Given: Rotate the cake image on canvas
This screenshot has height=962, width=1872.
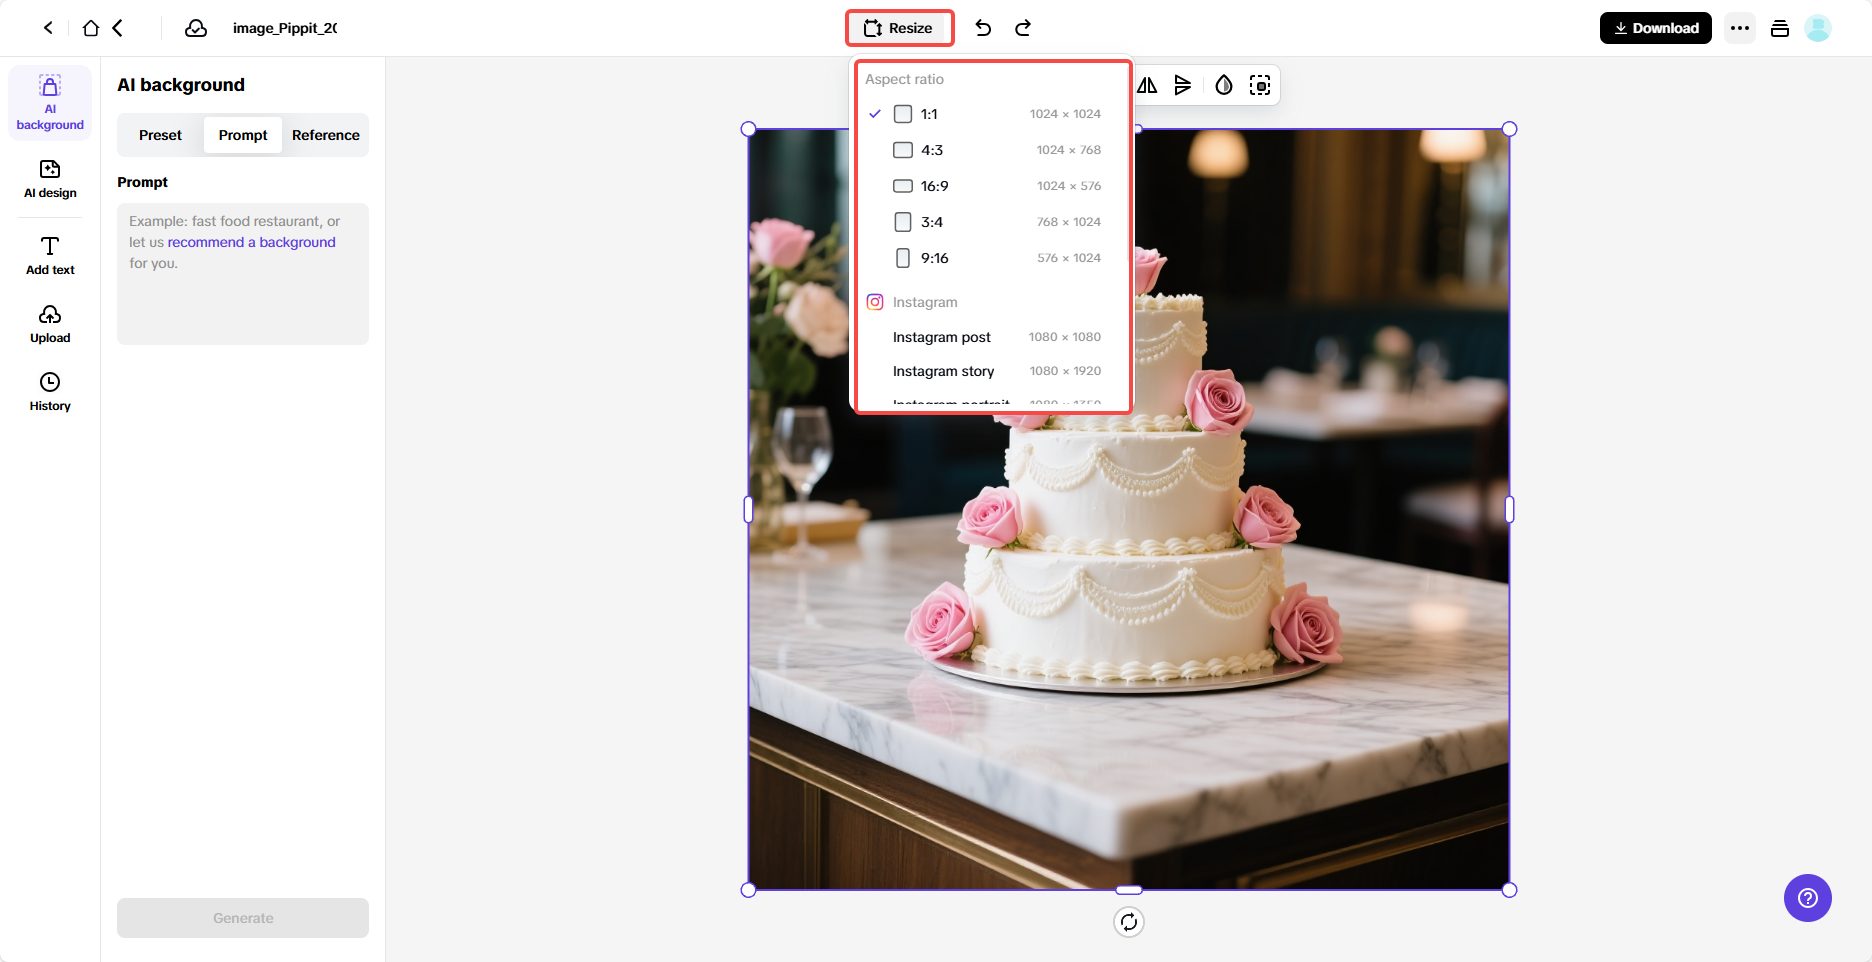Looking at the screenshot, I should pos(1129,921).
